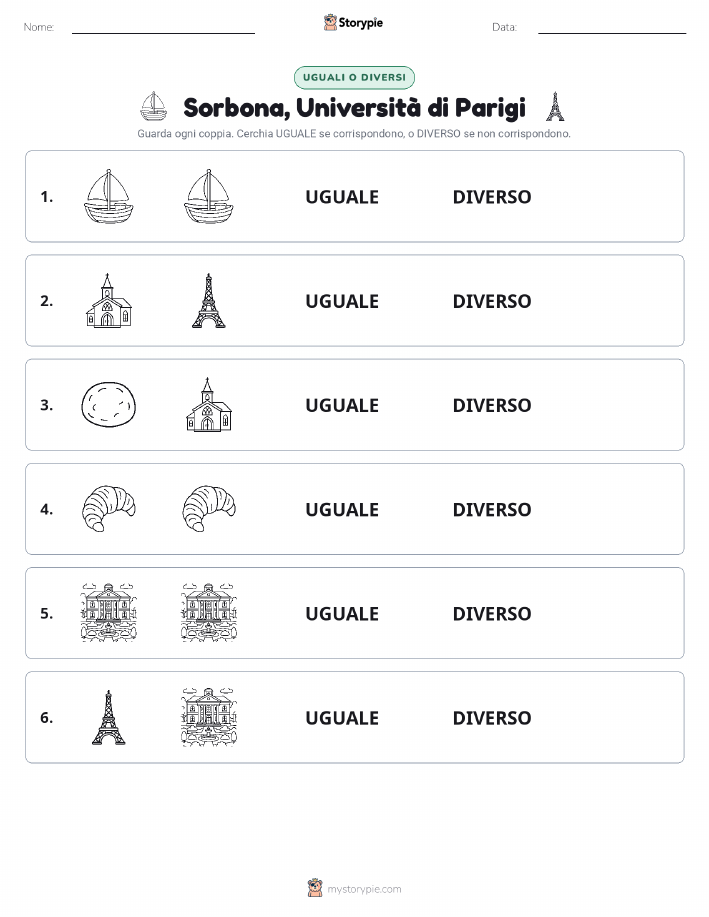
Task: Choose UGUALE for row 5
Action: click(342, 613)
